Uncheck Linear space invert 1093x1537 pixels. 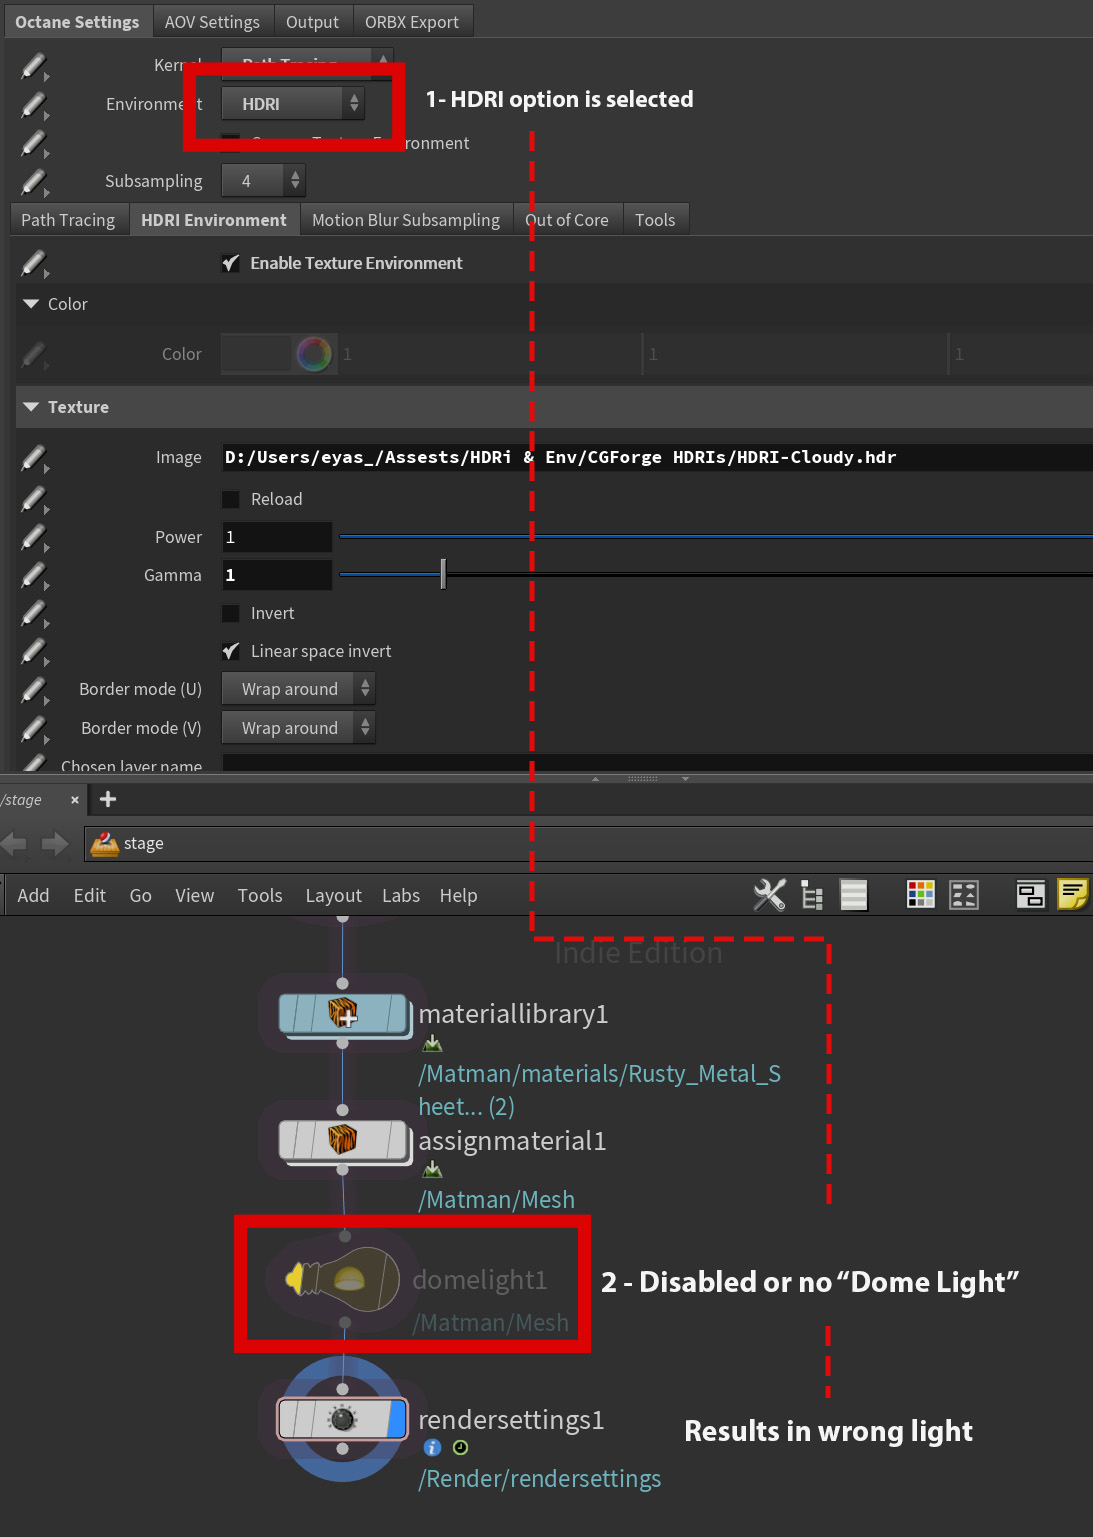[x=231, y=651]
